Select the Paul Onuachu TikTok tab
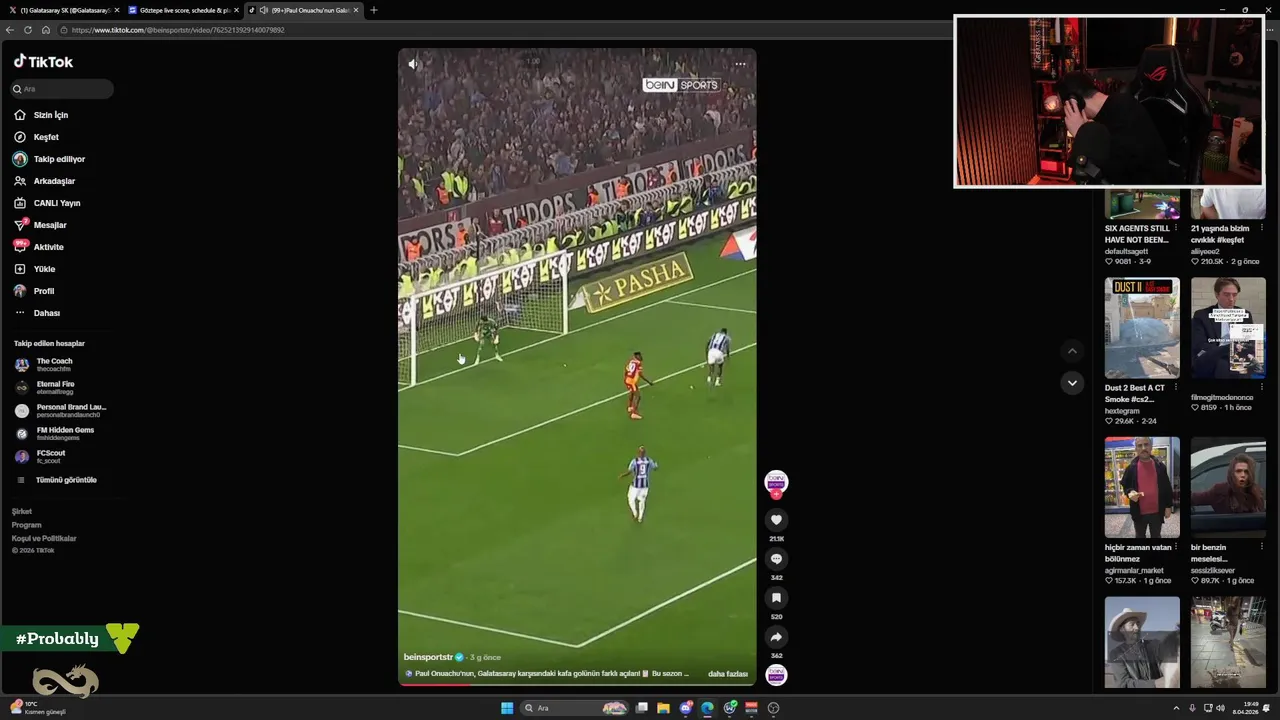 click(303, 10)
